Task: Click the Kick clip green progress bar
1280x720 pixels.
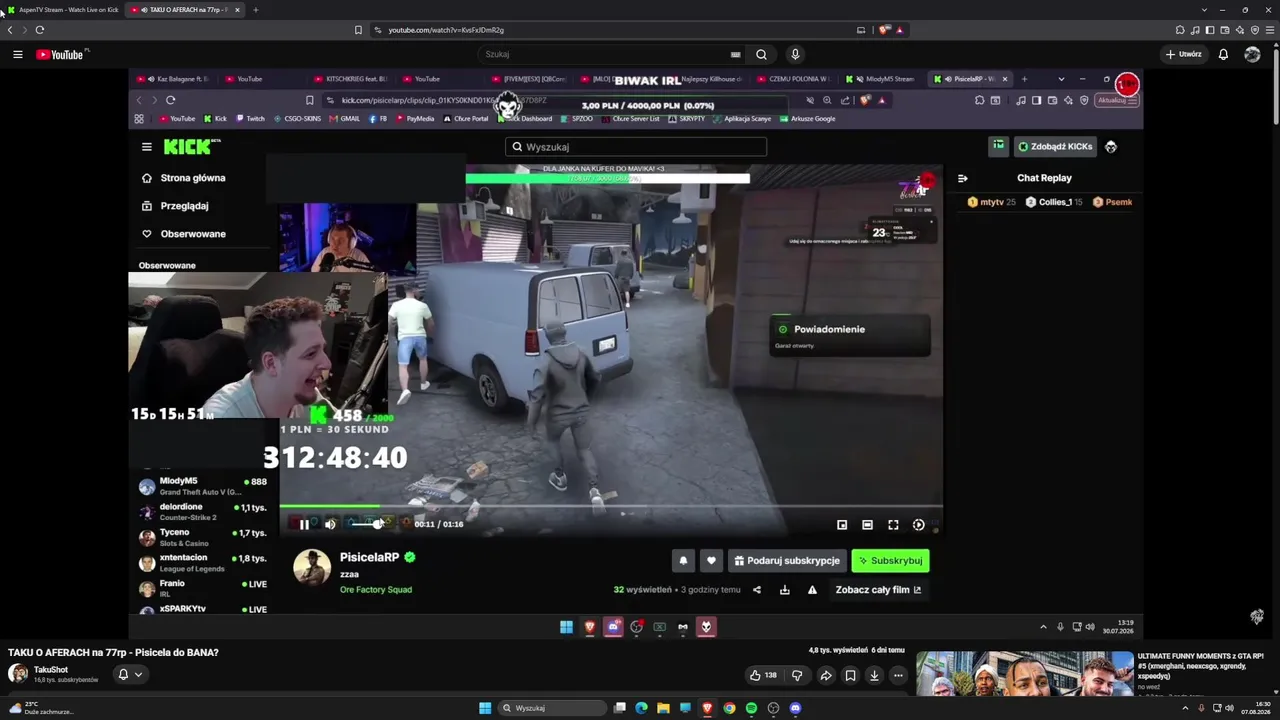Action: click(329, 506)
